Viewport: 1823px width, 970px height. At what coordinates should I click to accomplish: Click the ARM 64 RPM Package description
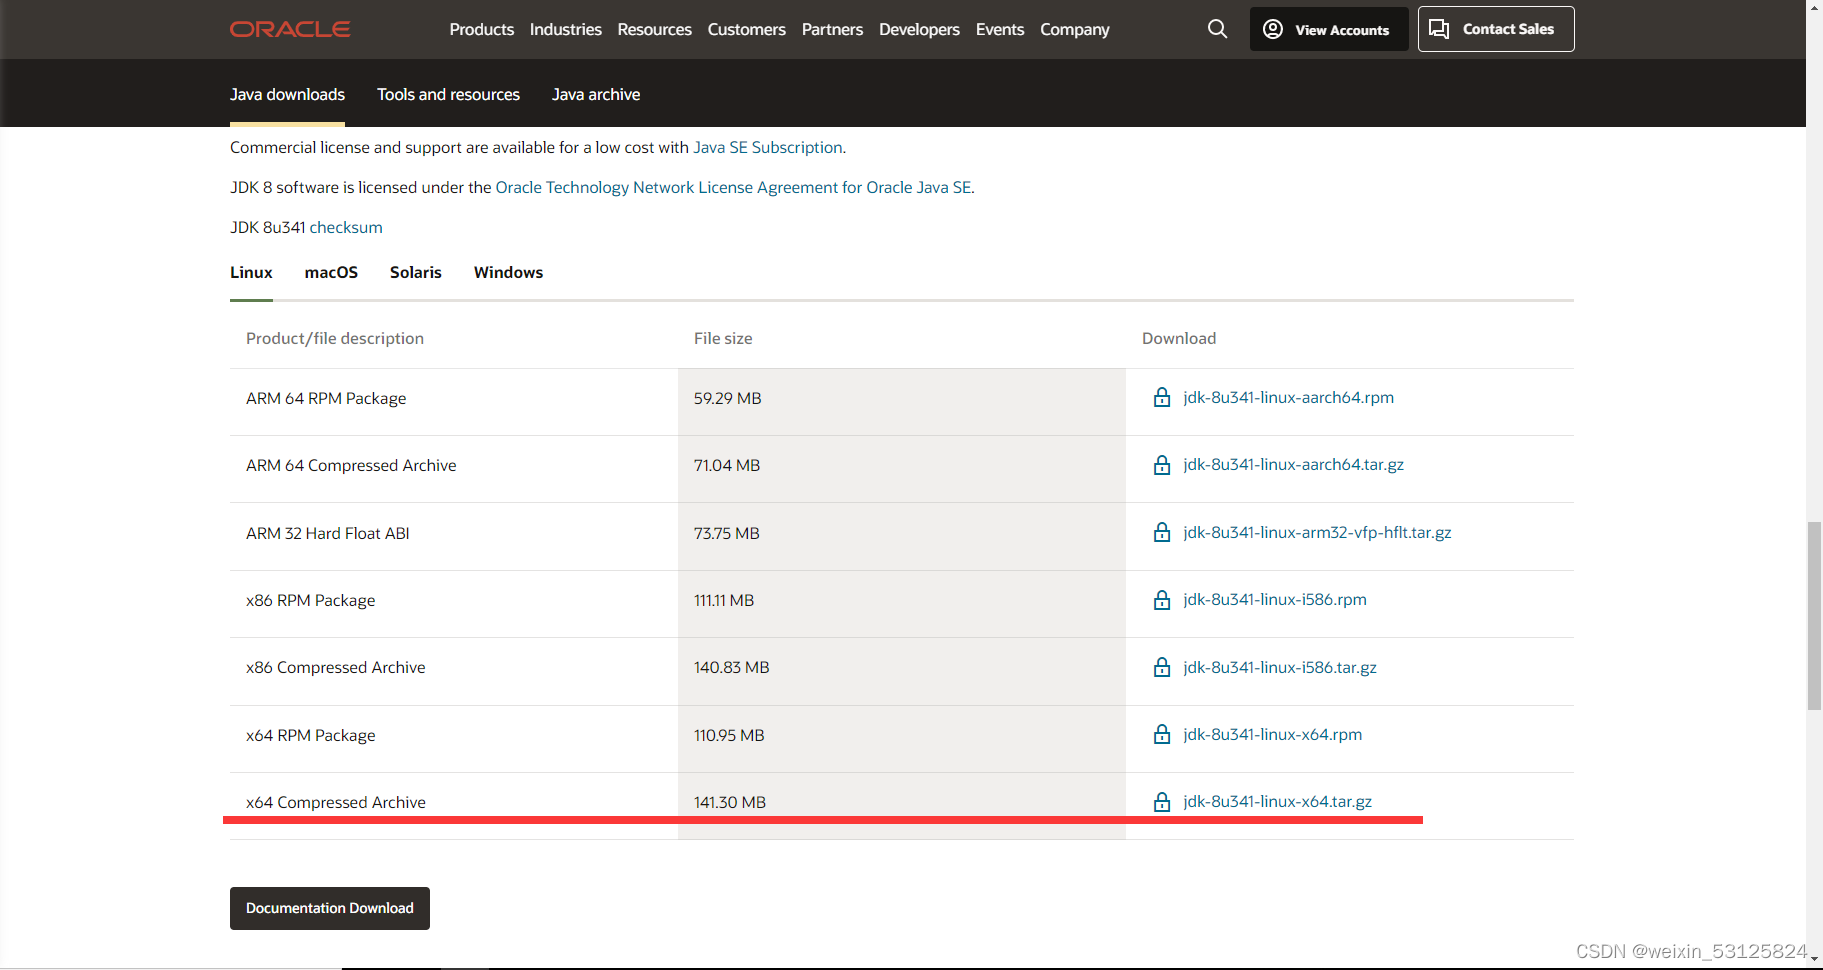[326, 398]
